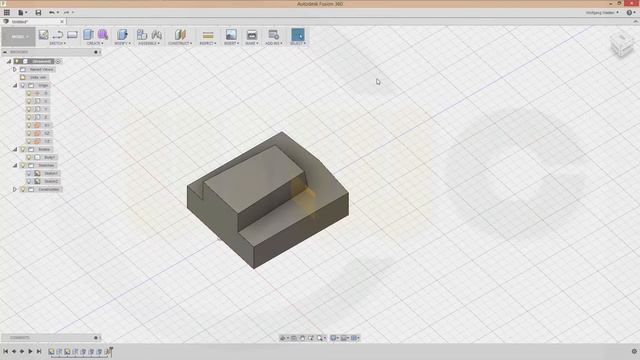The height and width of the screenshot is (360, 640).
Task: Open the SKETCH menu label
Action: (58, 43)
